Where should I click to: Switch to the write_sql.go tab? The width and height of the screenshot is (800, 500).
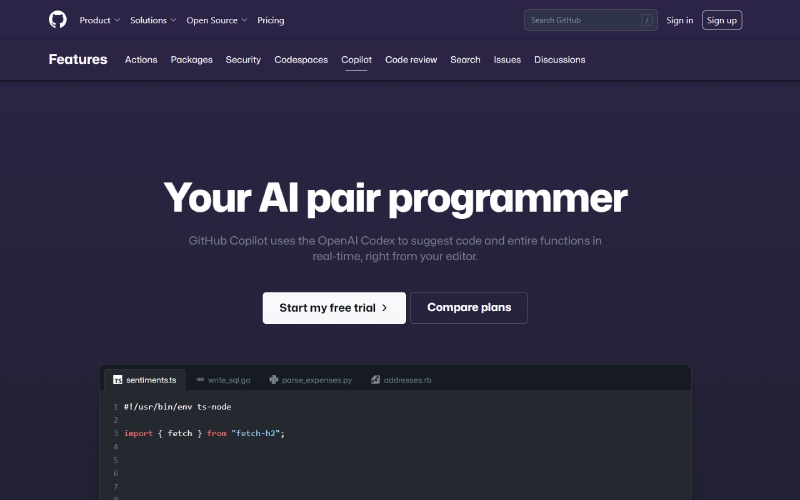[223, 380]
